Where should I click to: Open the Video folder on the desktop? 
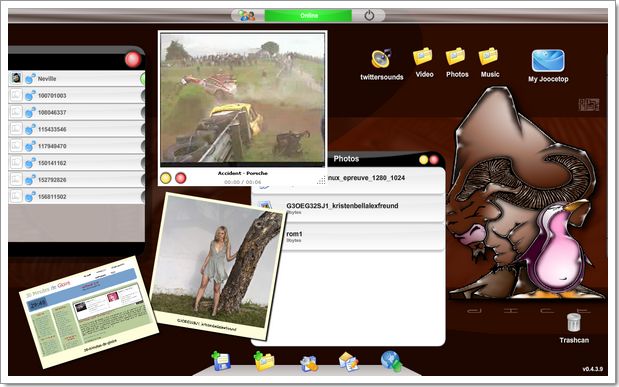coord(423,56)
